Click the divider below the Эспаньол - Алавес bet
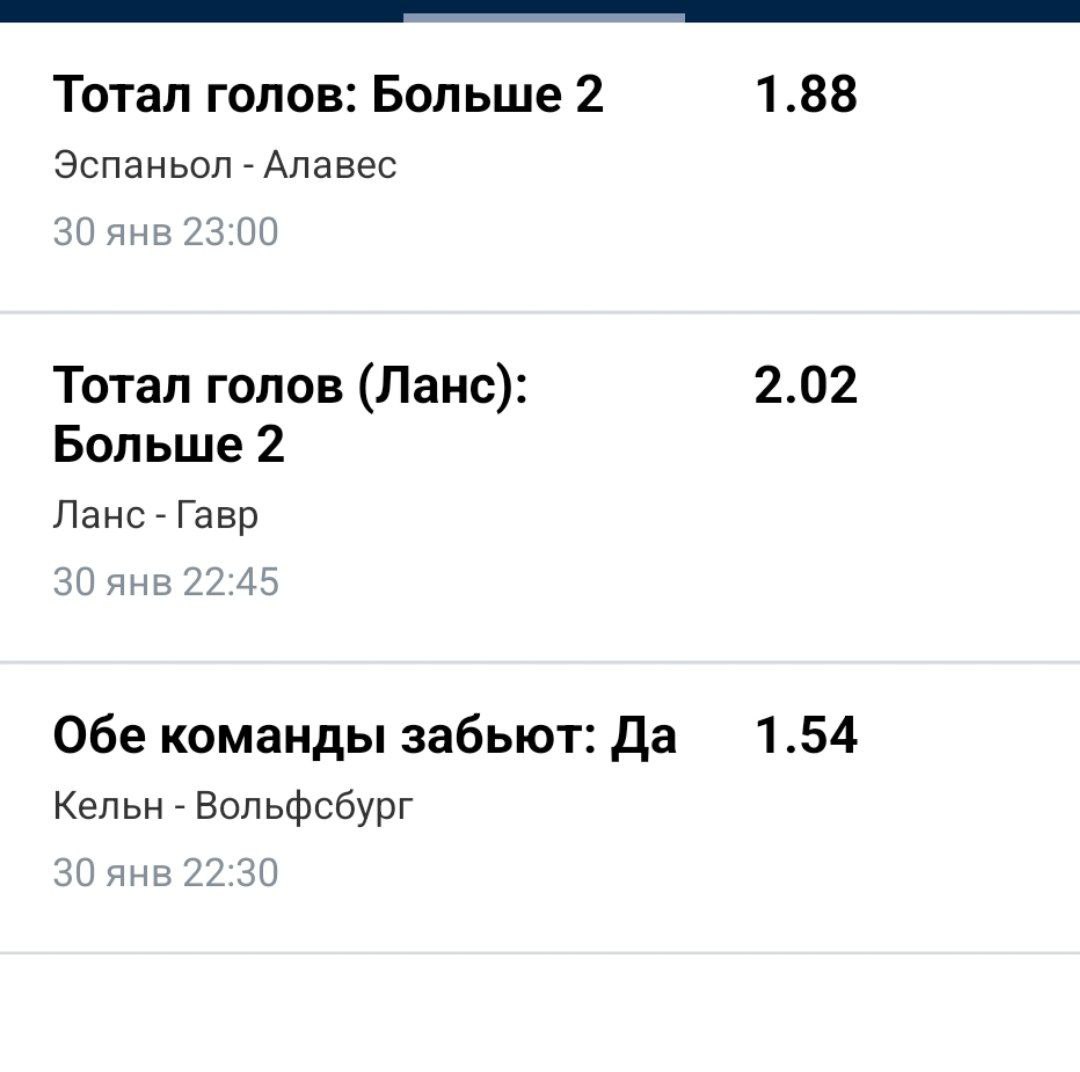Screen dimensions: 1080x1072 (x=540, y=312)
